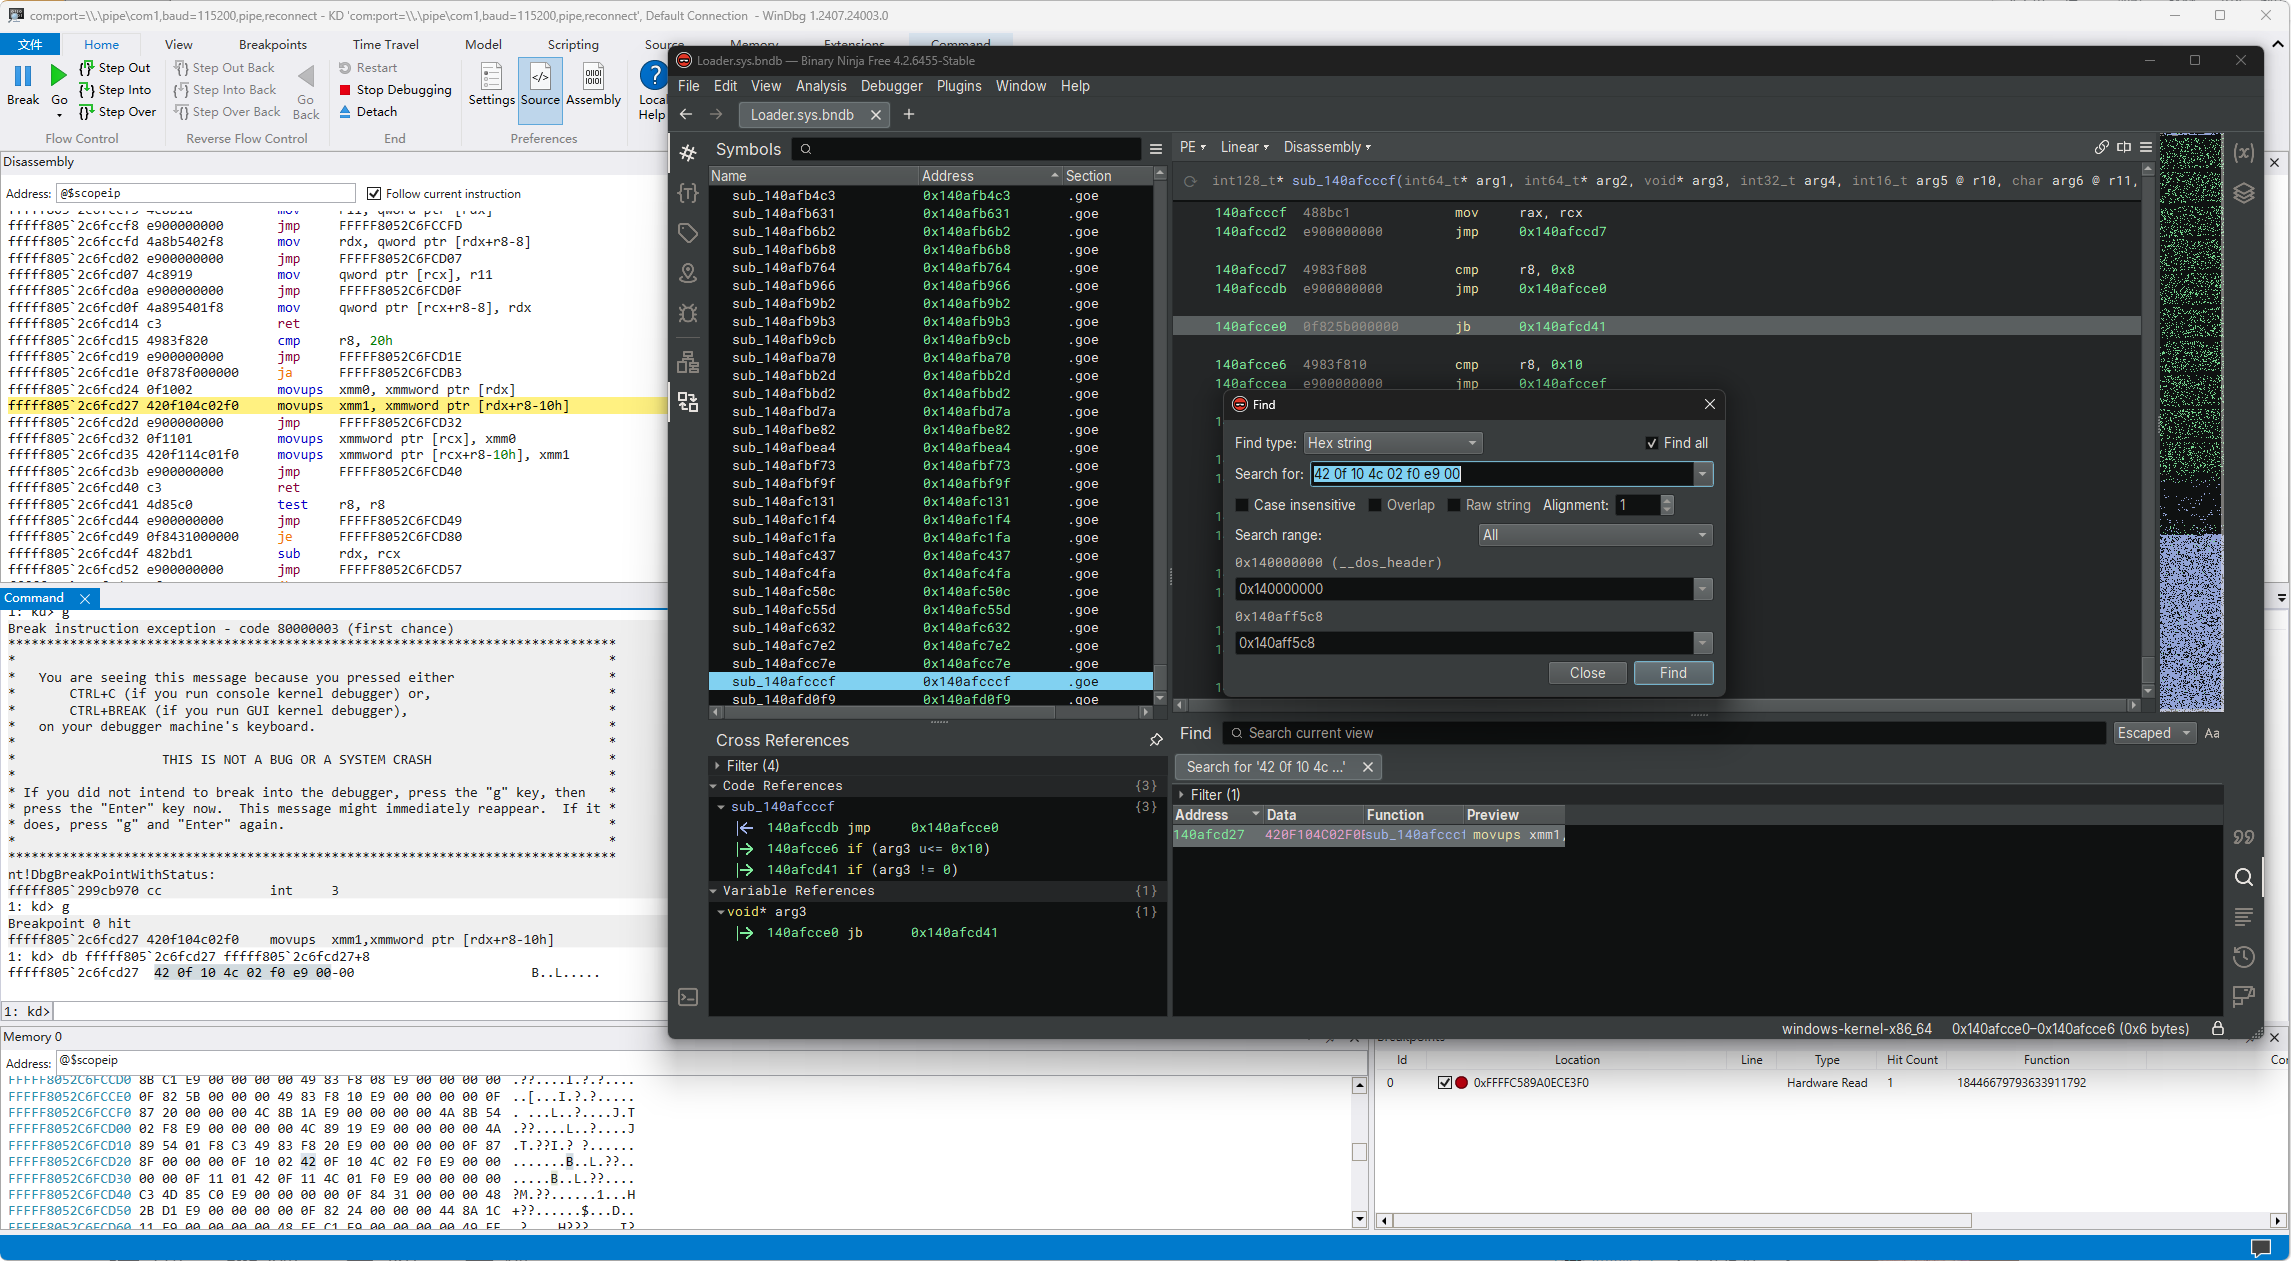The width and height of the screenshot is (2291, 1261).
Task: Pin the Cross References panel
Action: [x=1156, y=740]
